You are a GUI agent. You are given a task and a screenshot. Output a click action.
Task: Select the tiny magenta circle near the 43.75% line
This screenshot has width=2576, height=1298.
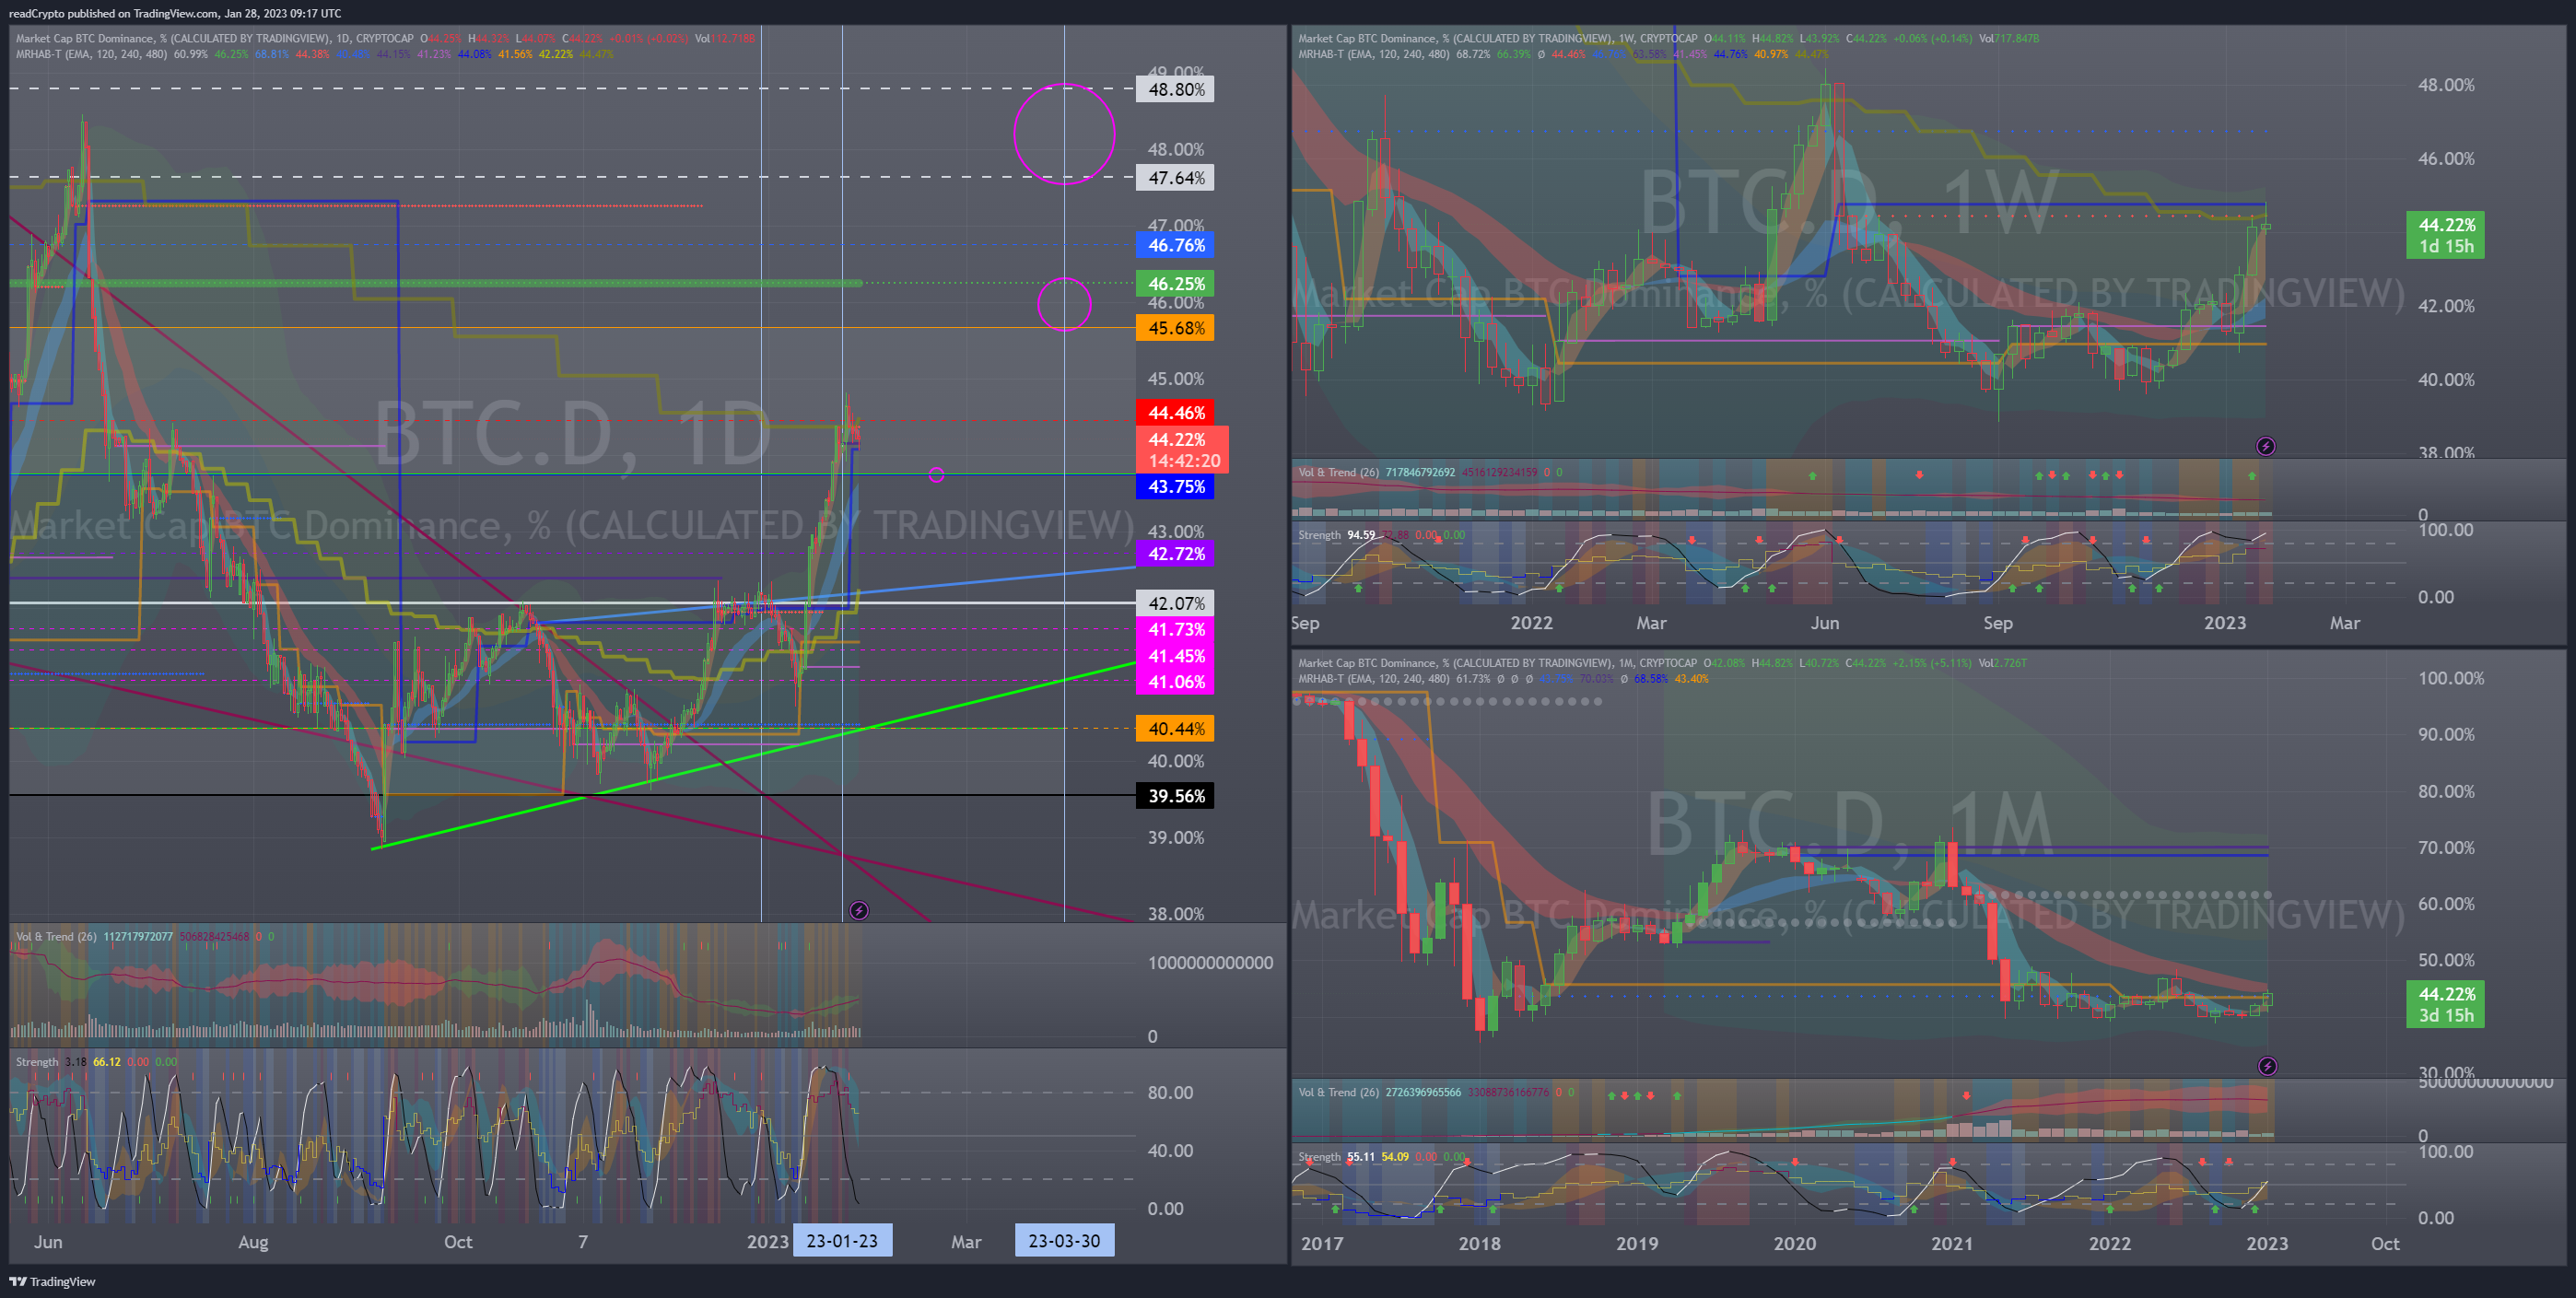(x=936, y=475)
